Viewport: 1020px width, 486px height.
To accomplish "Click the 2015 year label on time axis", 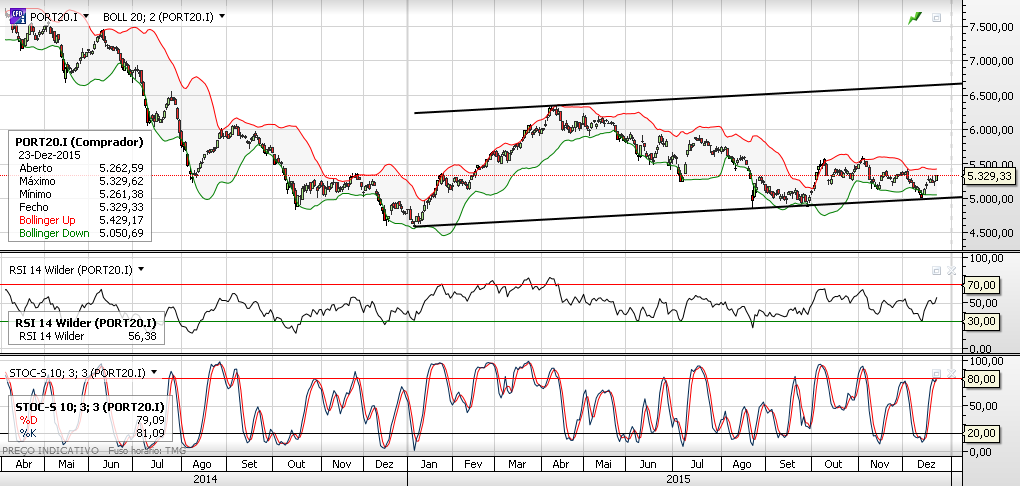I will pyautogui.click(x=678, y=479).
